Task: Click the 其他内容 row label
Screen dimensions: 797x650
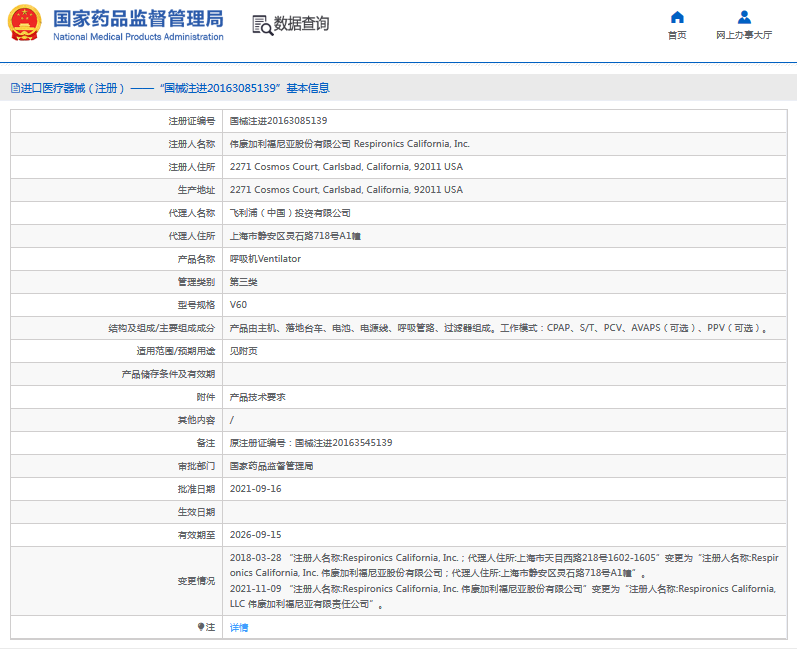Action: [196, 420]
